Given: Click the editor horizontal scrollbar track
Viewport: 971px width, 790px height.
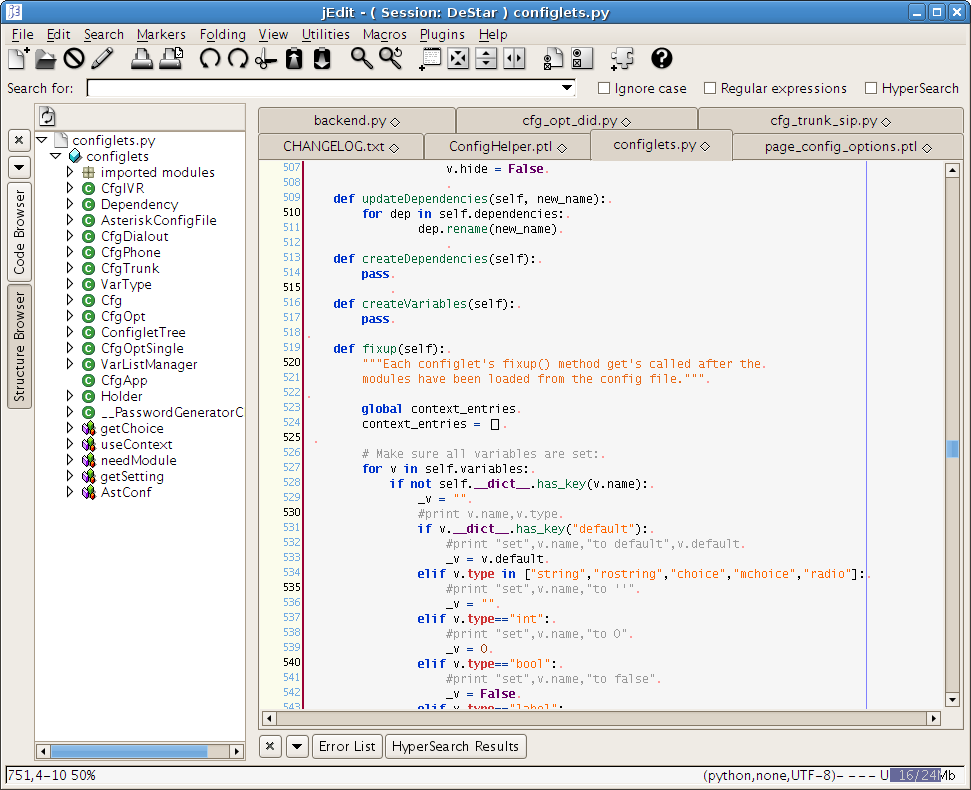Looking at the screenshot, I should 601,718.
